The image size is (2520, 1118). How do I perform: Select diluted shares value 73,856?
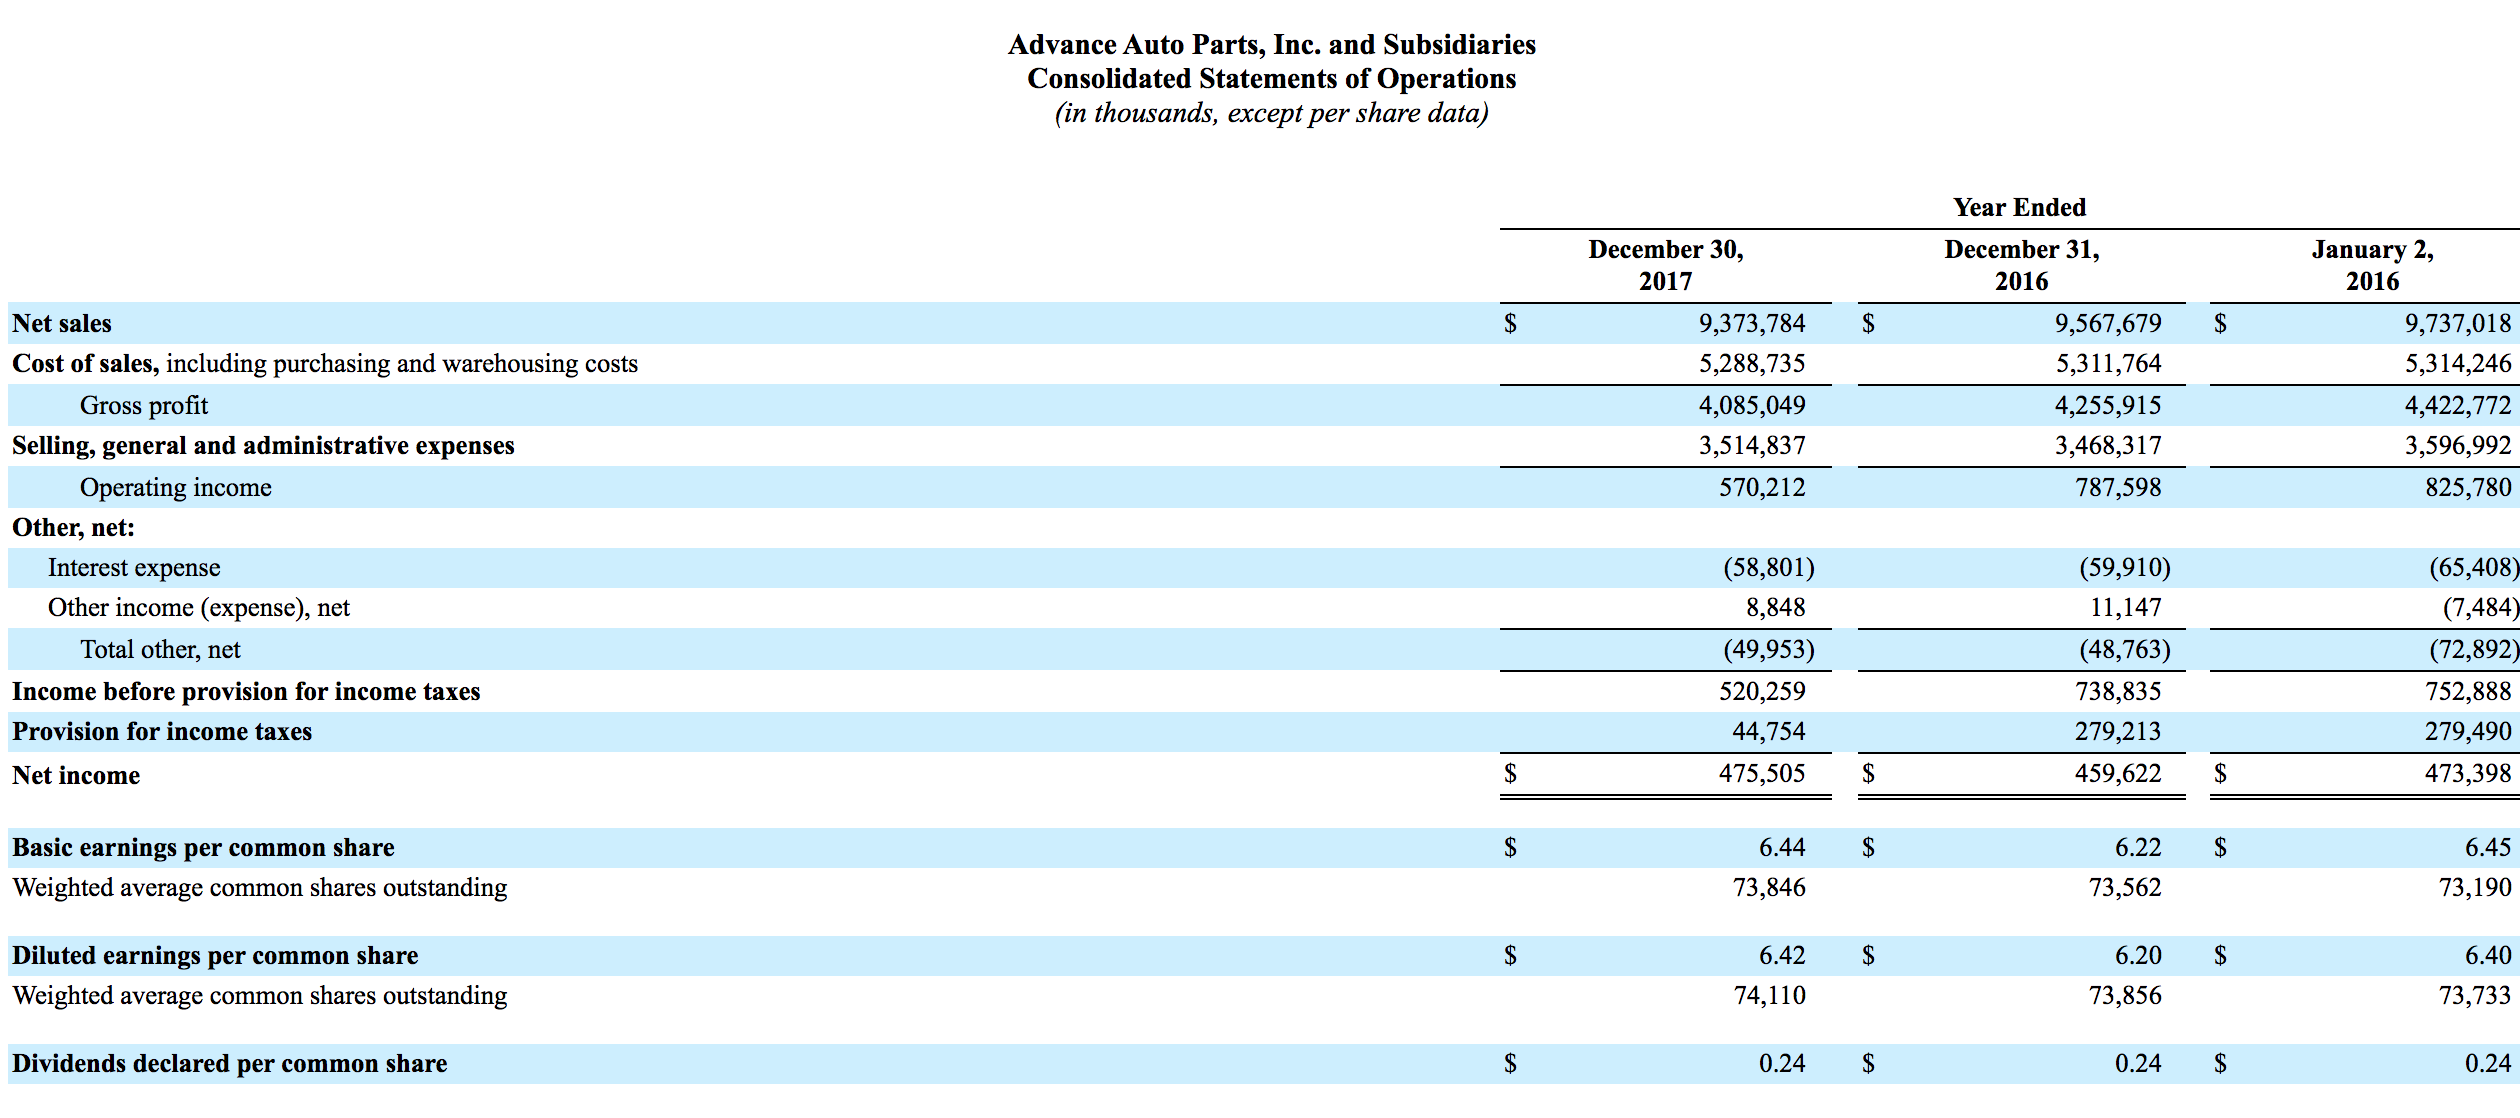2125,996
